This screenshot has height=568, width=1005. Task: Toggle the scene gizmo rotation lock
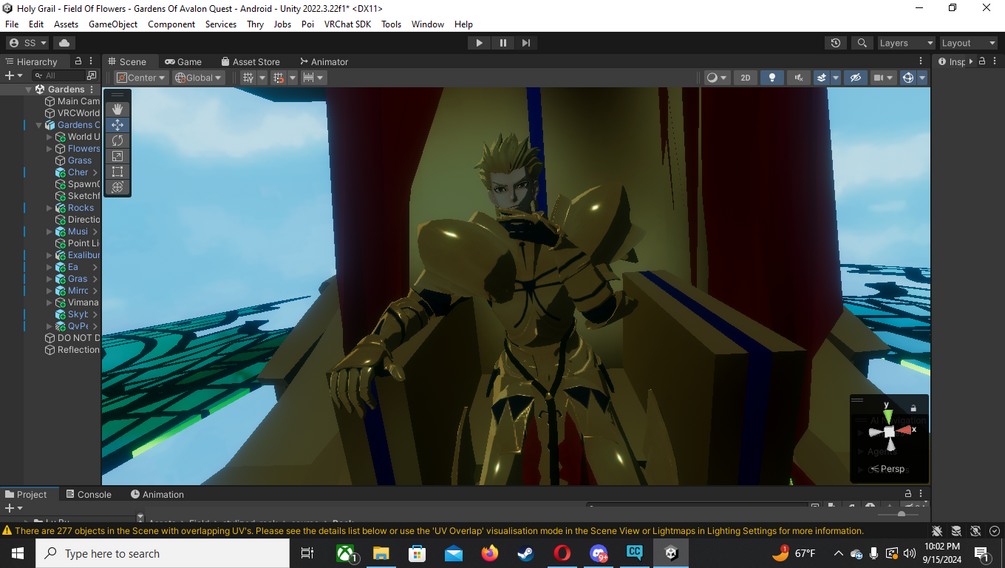click(x=913, y=408)
